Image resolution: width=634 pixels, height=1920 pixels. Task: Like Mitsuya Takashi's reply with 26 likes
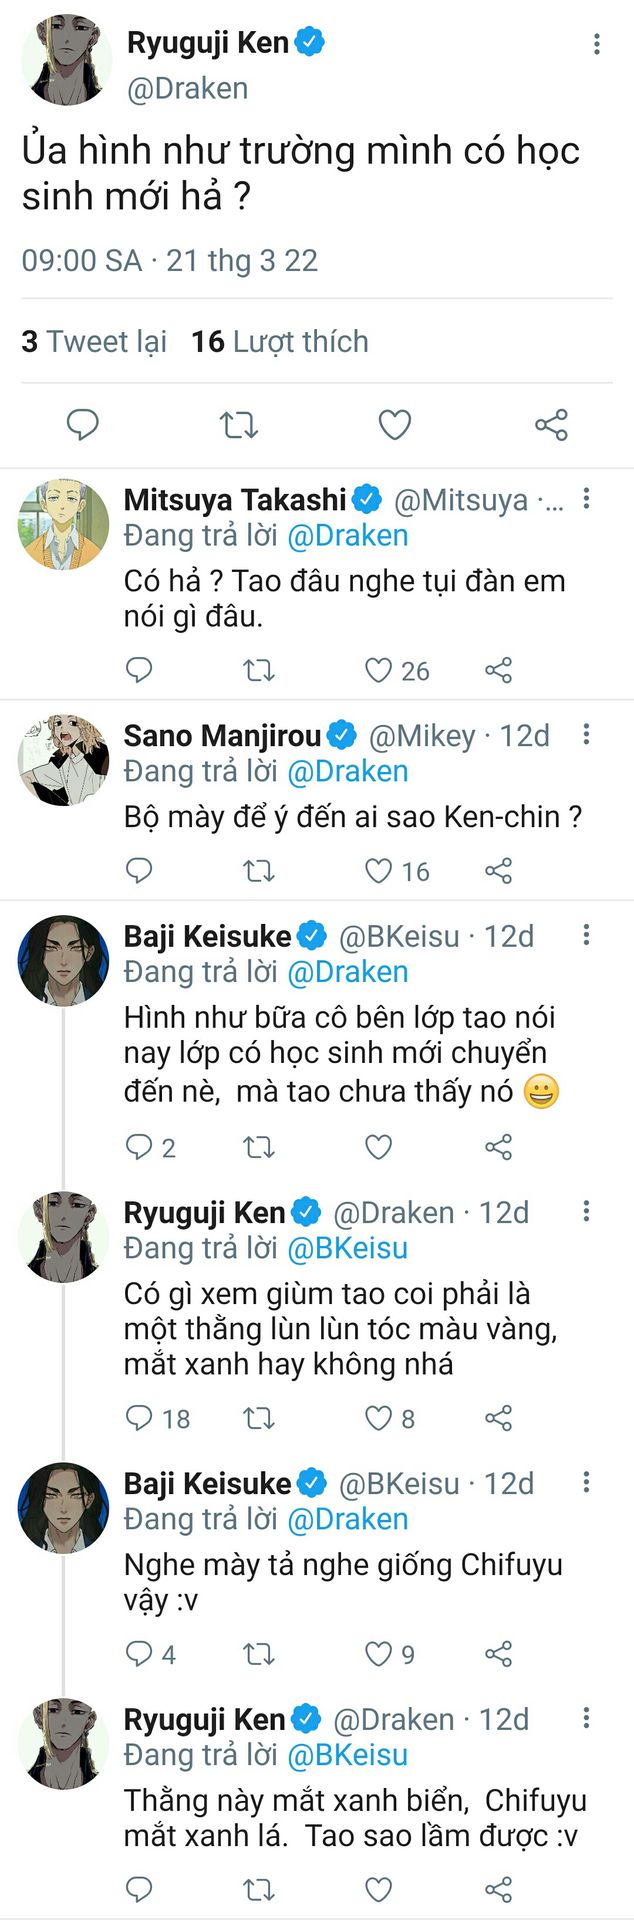379,670
